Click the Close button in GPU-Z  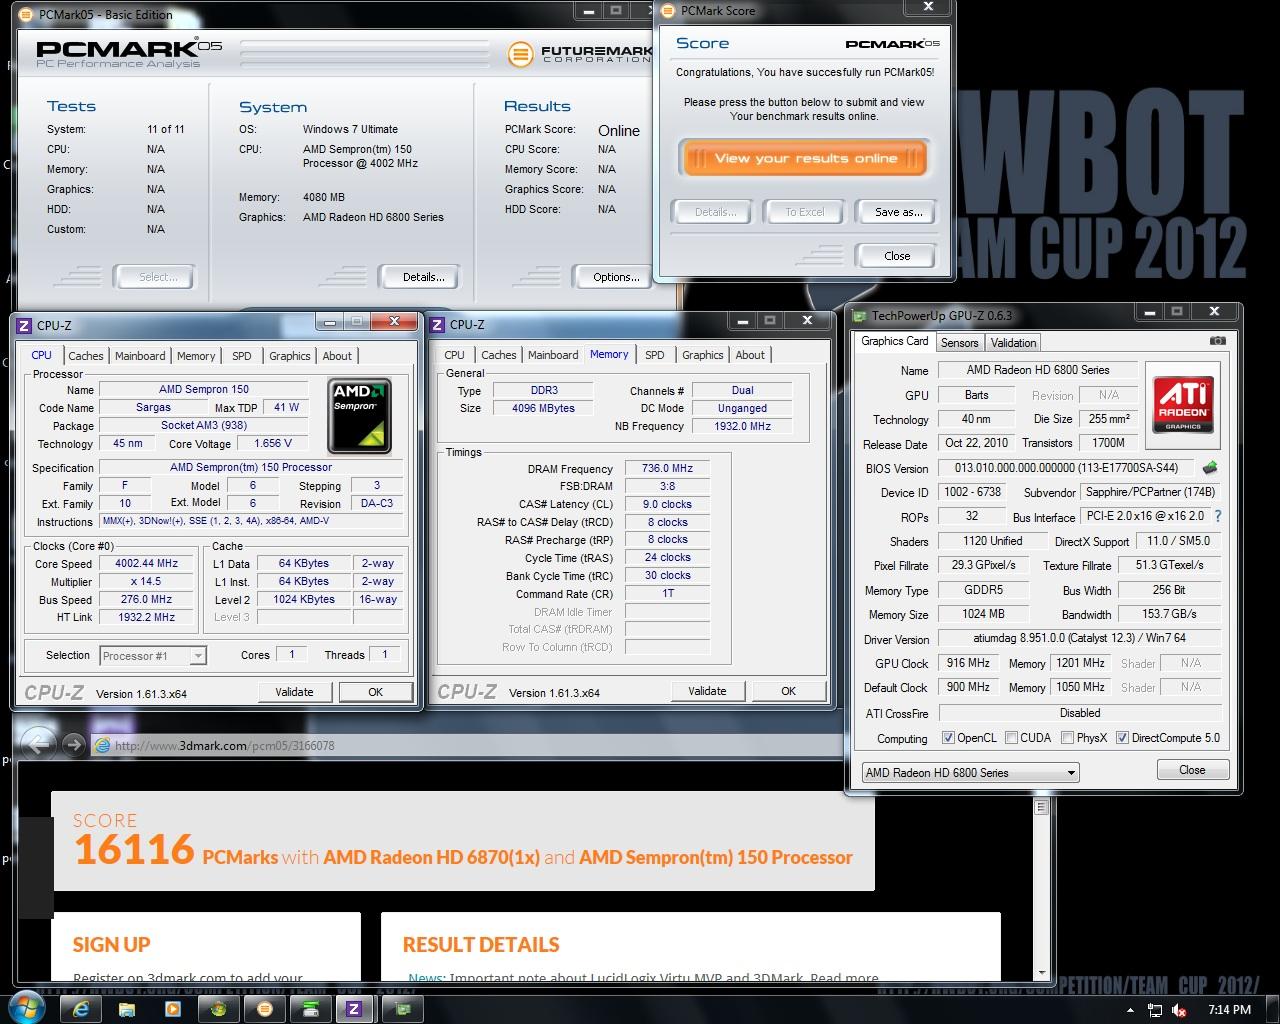[x=1192, y=770]
